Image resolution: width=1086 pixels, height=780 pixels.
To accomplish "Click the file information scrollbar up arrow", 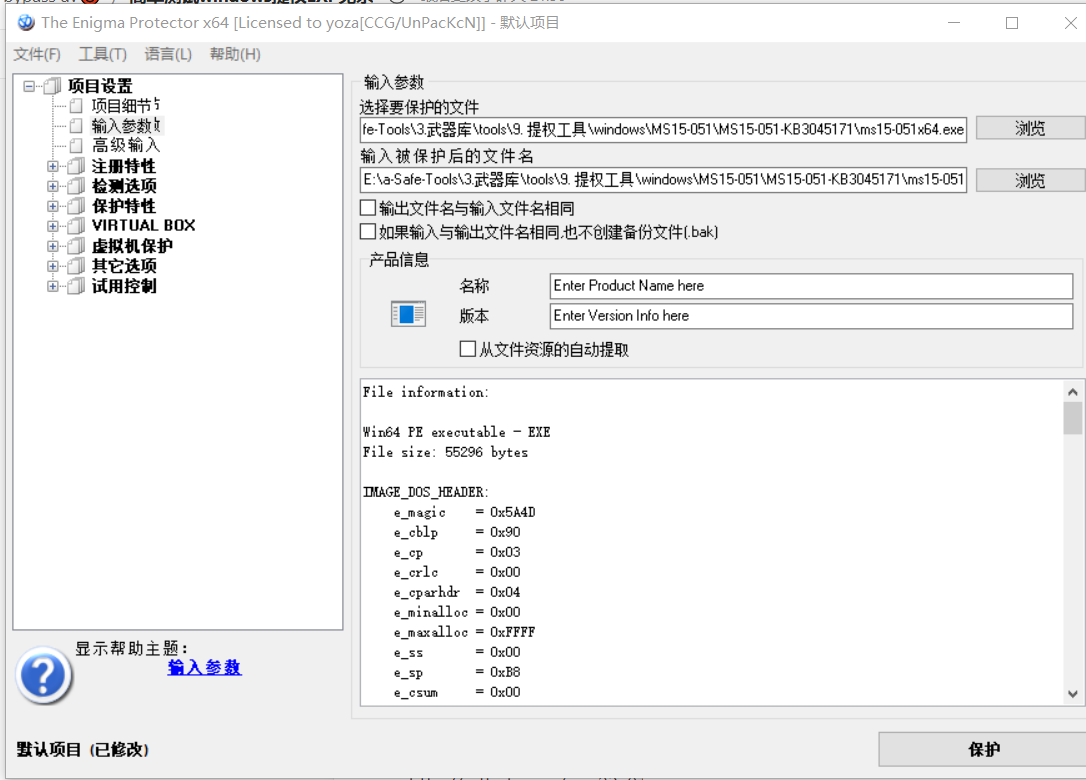I will pyautogui.click(x=1072, y=391).
